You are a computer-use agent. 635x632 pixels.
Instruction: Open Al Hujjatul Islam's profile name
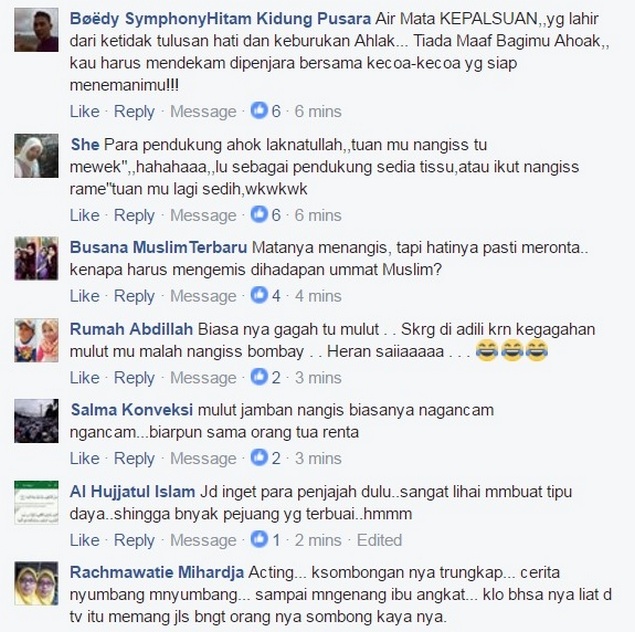point(132,492)
